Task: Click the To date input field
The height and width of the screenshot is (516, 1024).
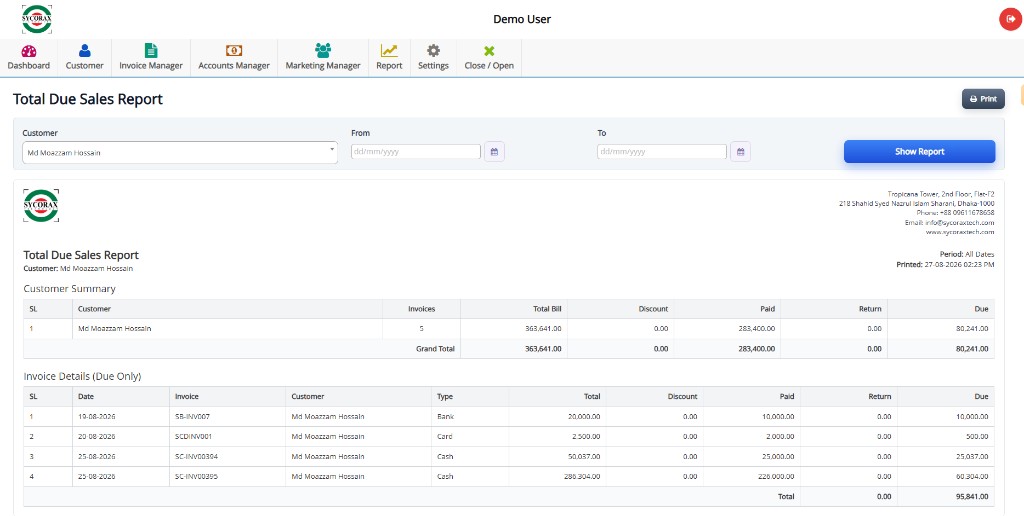Action: tap(662, 152)
